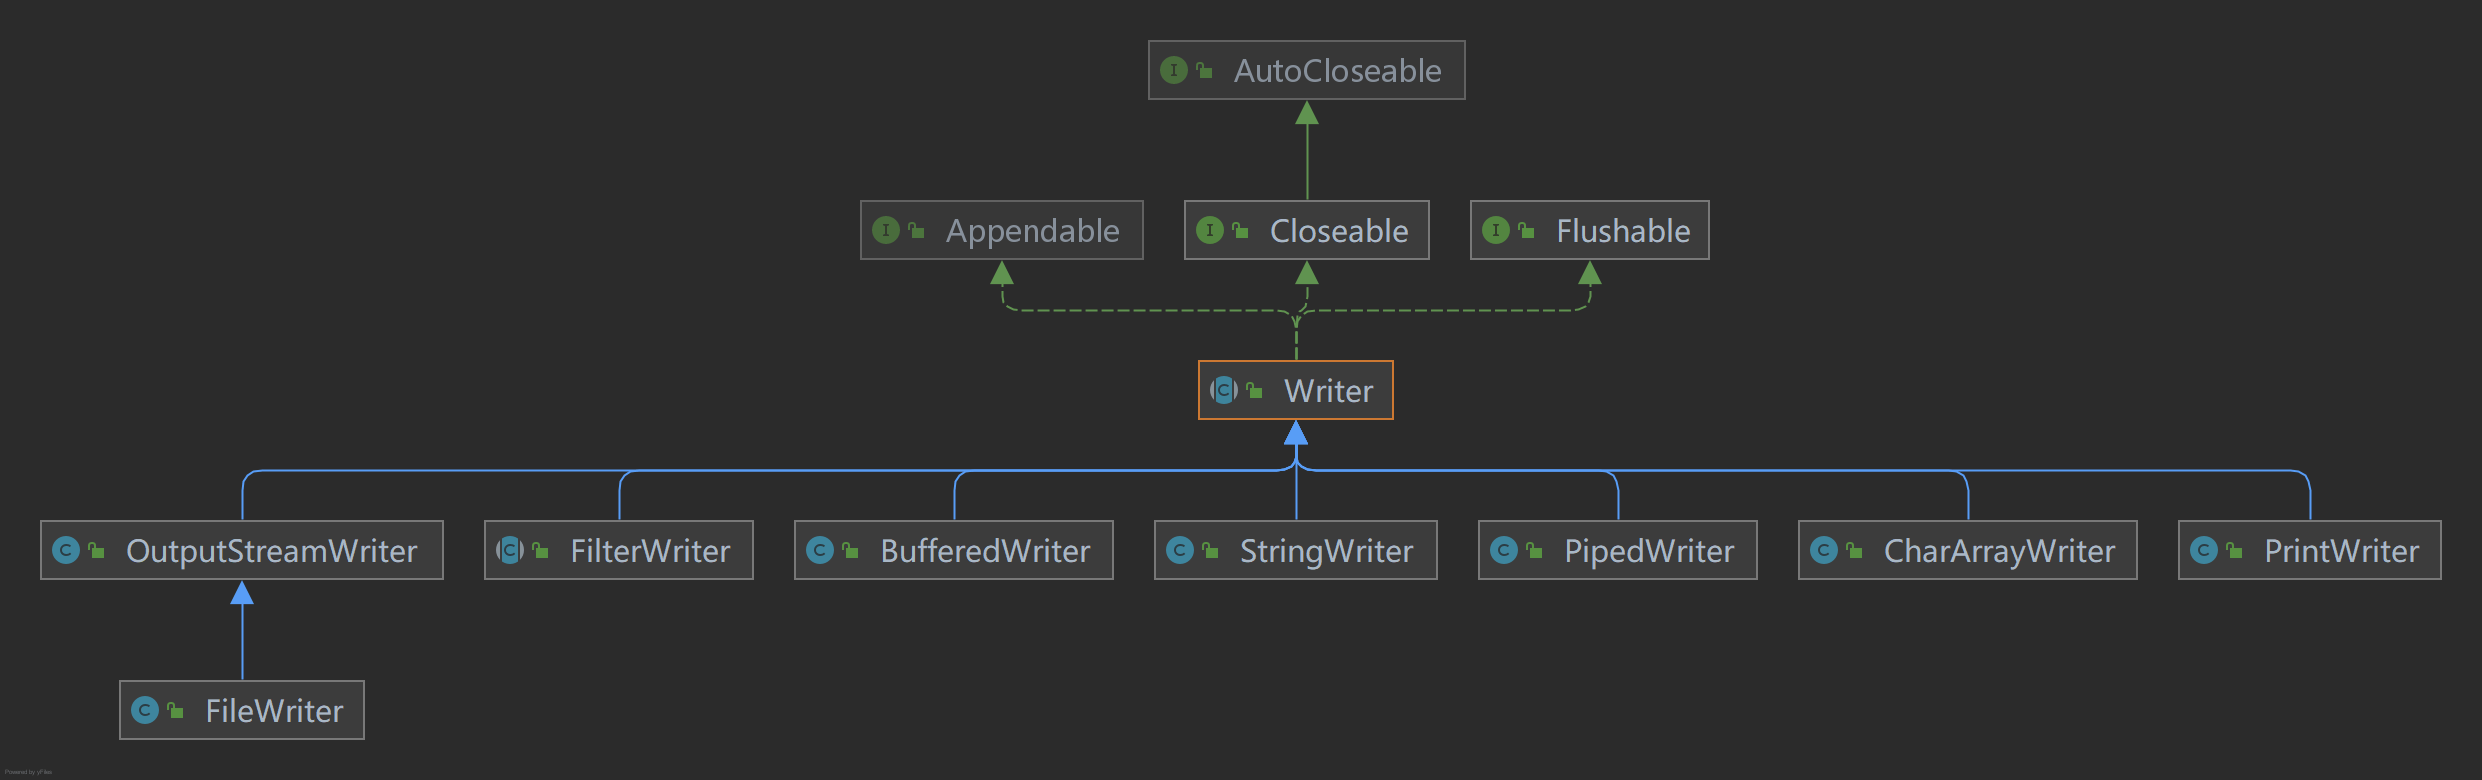
Task: Select the CharArrayWriter class label
Action: tap(1999, 551)
